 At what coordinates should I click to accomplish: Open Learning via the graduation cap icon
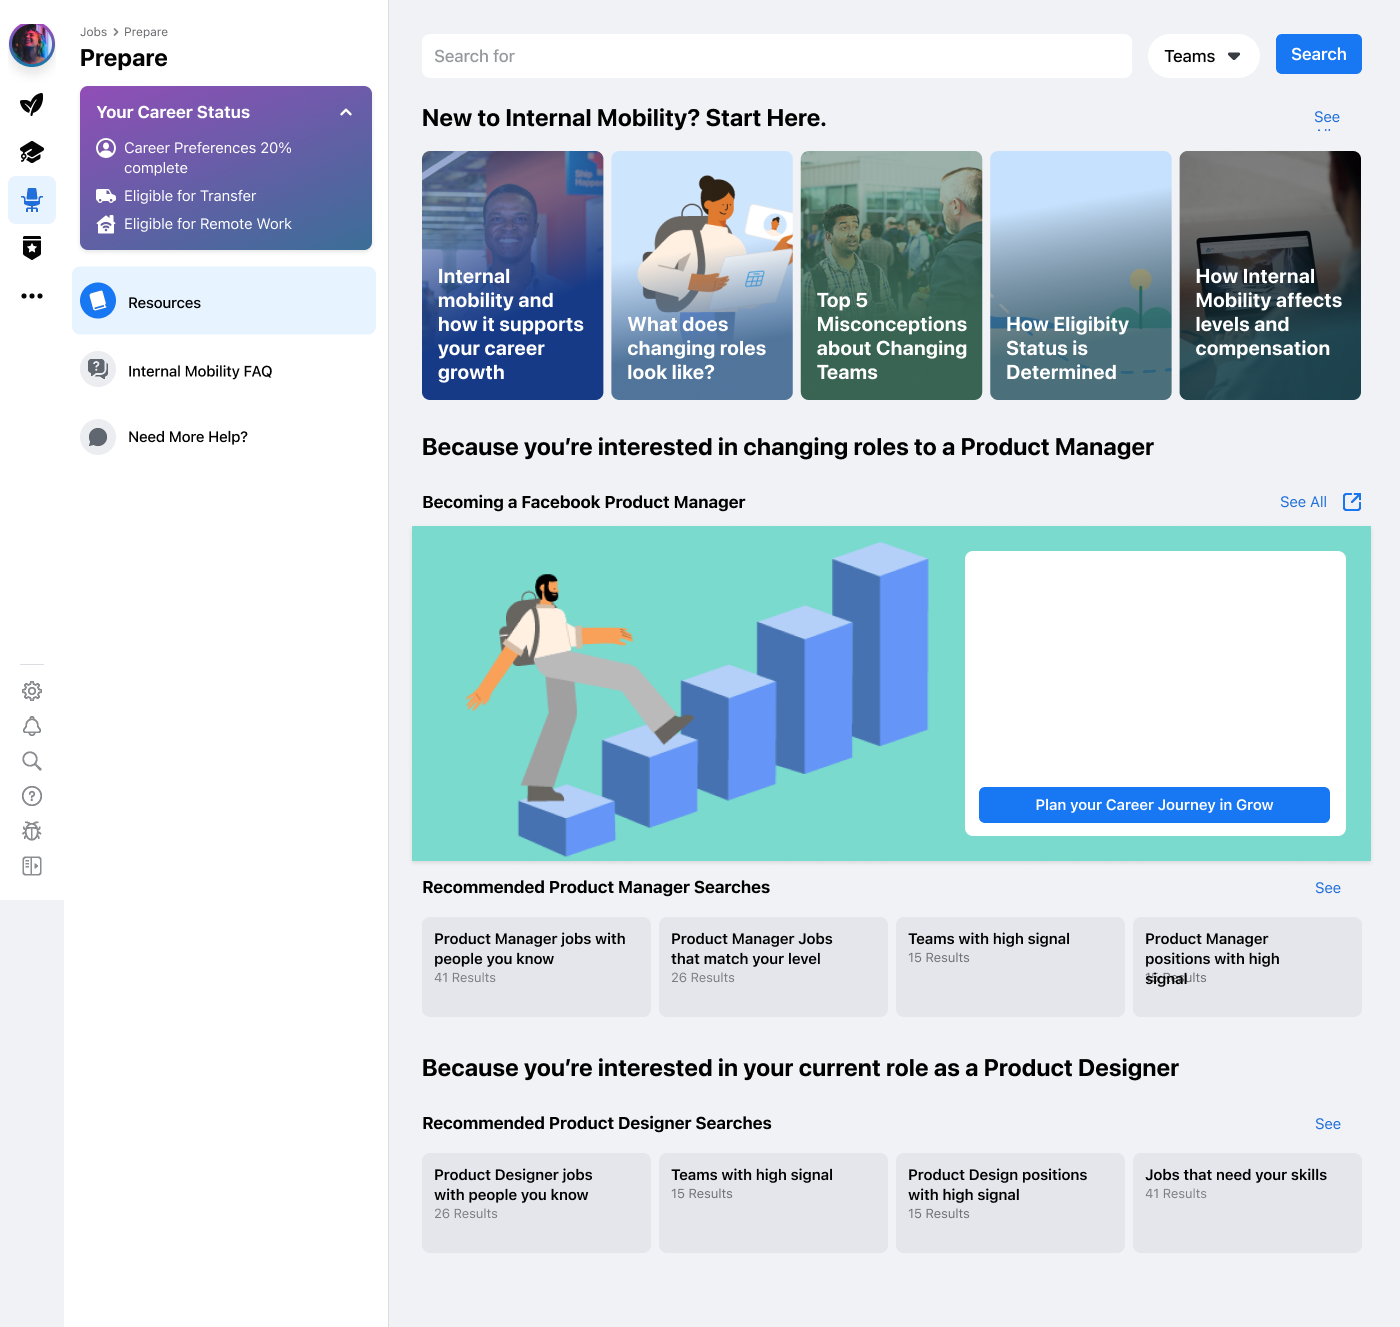point(31,151)
